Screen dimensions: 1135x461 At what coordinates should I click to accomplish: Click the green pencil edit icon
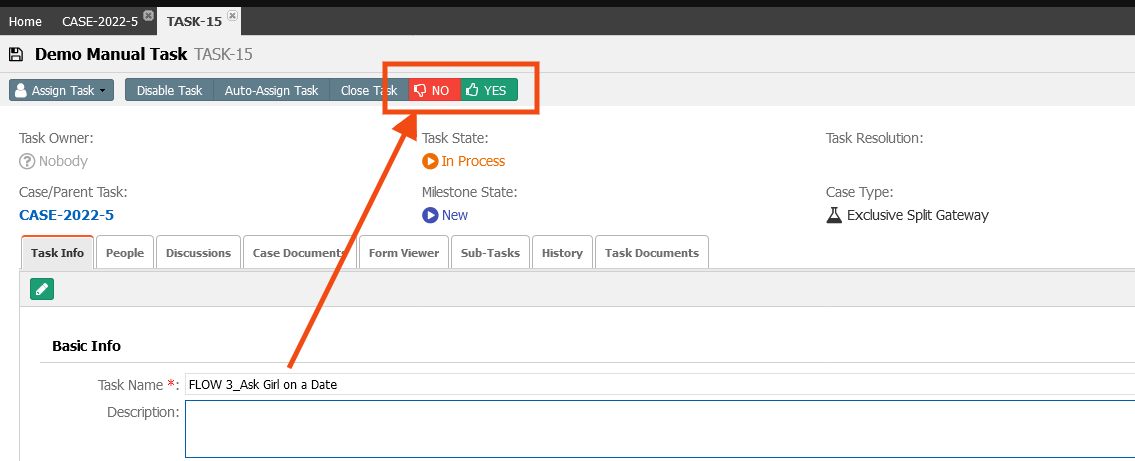[42, 289]
